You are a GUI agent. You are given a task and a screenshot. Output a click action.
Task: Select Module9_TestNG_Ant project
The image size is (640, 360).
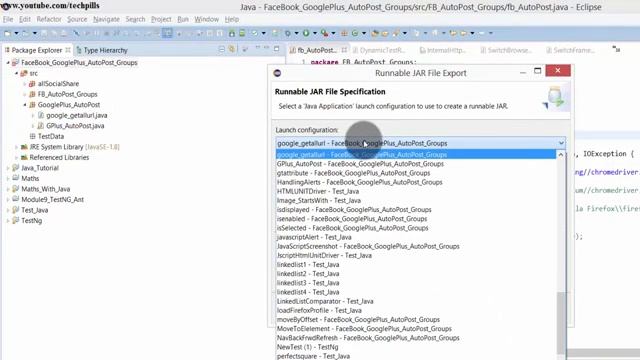pyautogui.click(x=52, y=200)
